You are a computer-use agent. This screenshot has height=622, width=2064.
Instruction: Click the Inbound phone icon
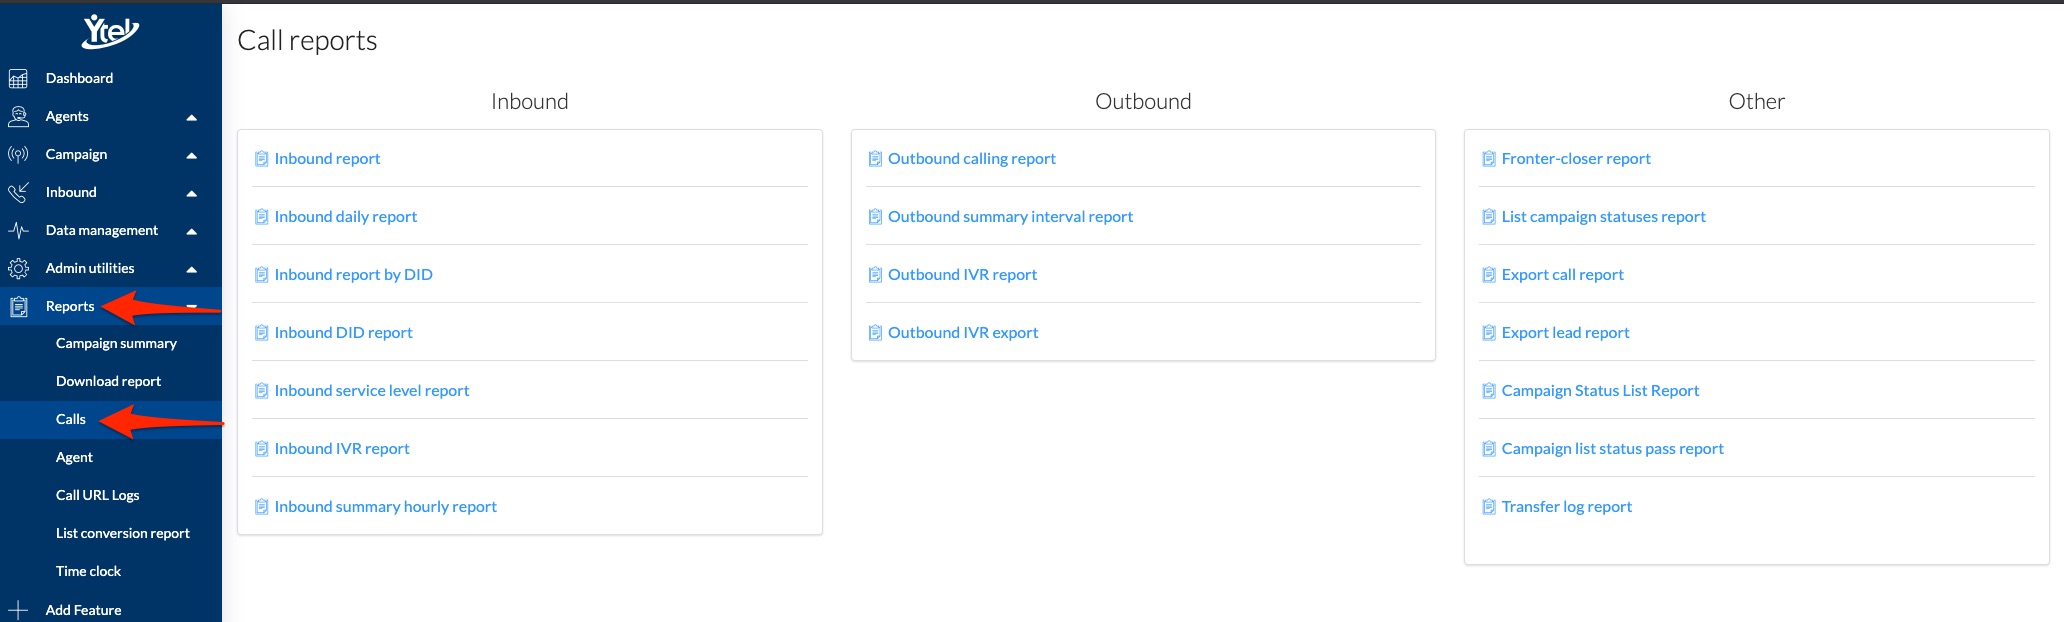click(x=18, y=192)
